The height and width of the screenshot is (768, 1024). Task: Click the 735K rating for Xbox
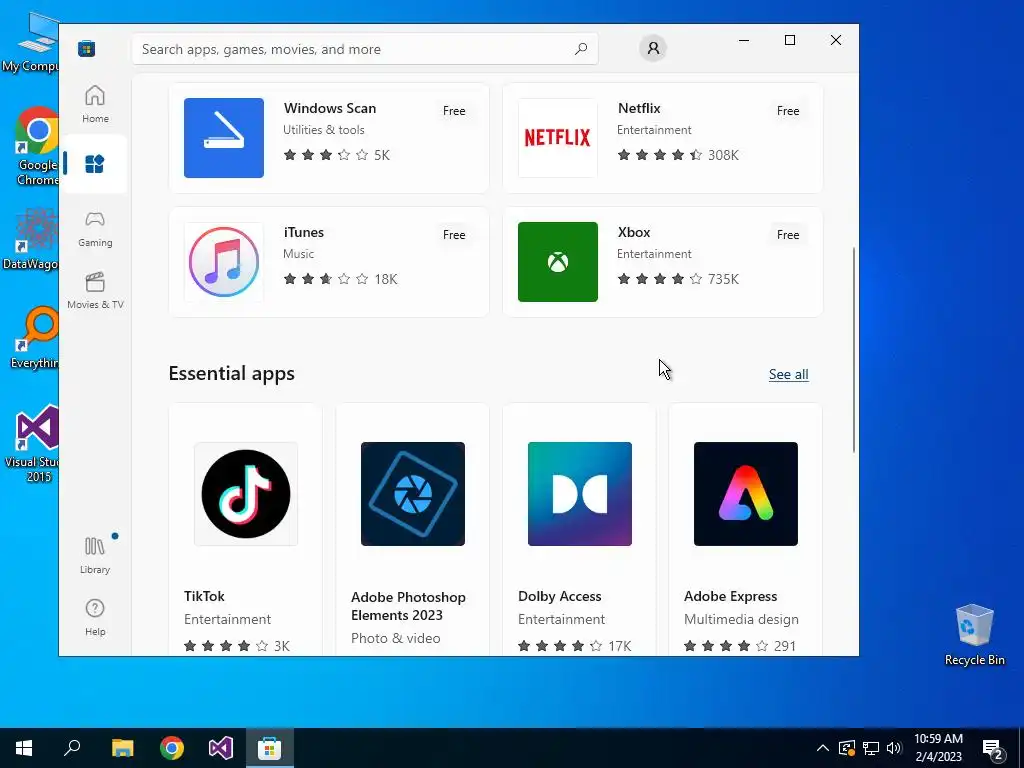(x=723, y=279)
